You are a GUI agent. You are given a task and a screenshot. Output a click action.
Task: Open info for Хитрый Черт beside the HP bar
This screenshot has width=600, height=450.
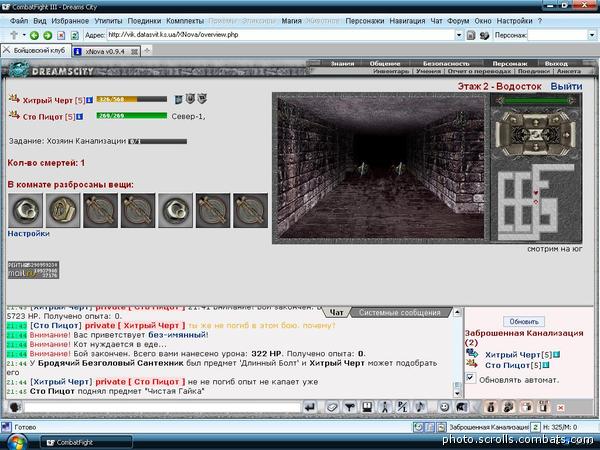(x=89, y=100)
